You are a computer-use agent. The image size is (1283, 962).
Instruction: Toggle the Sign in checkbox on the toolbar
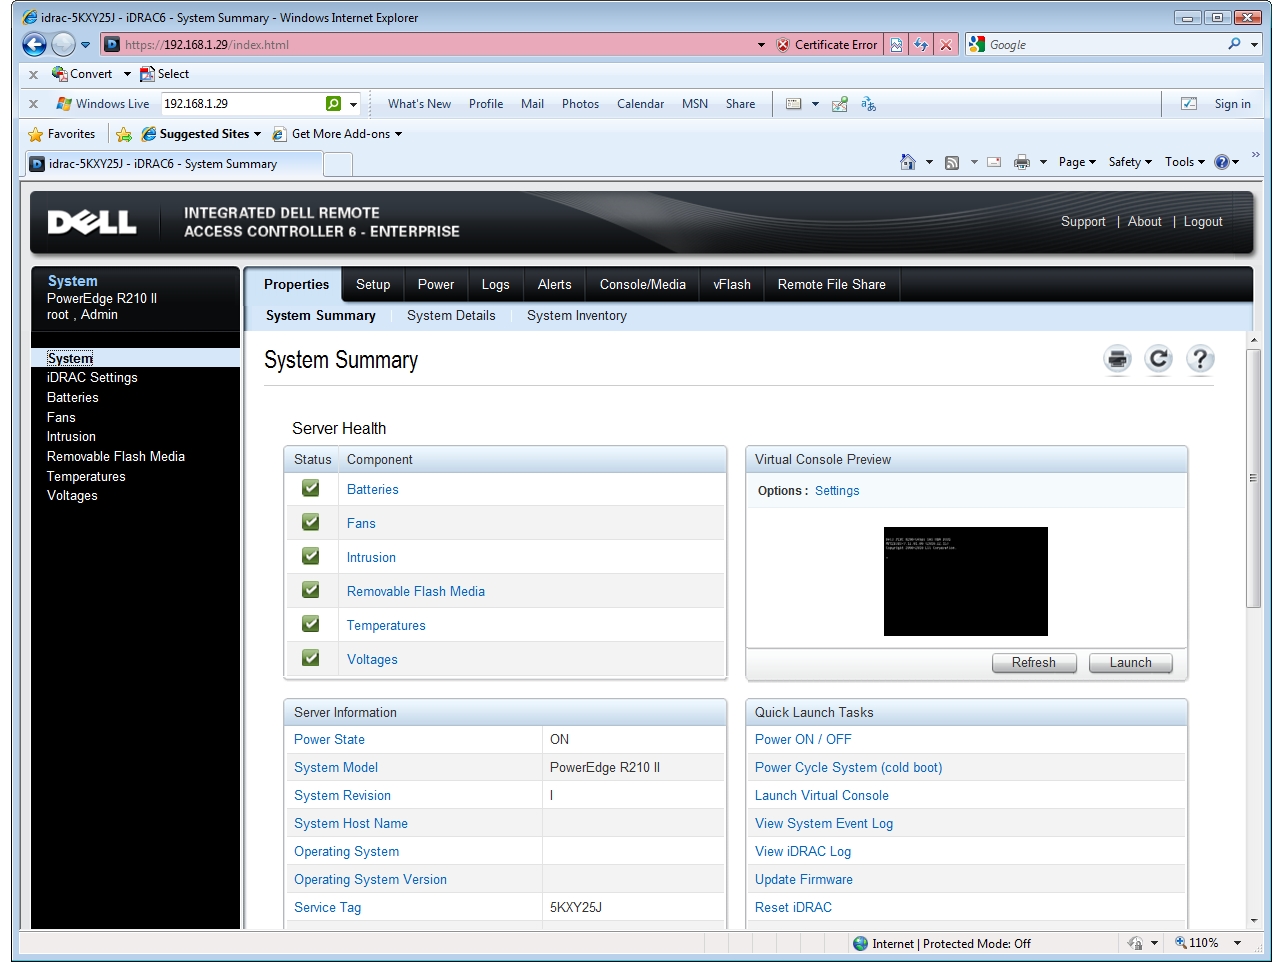[x=1189, y=103]
